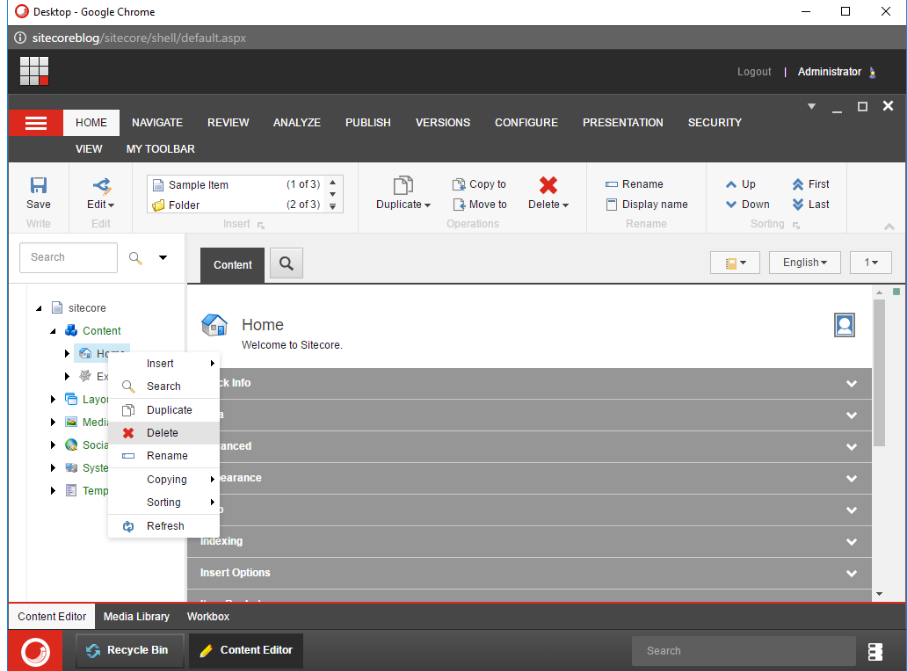Click the content tree Search input field
Image resolution: width=907 pixels, height=671 pixels.
click(68, 257)
